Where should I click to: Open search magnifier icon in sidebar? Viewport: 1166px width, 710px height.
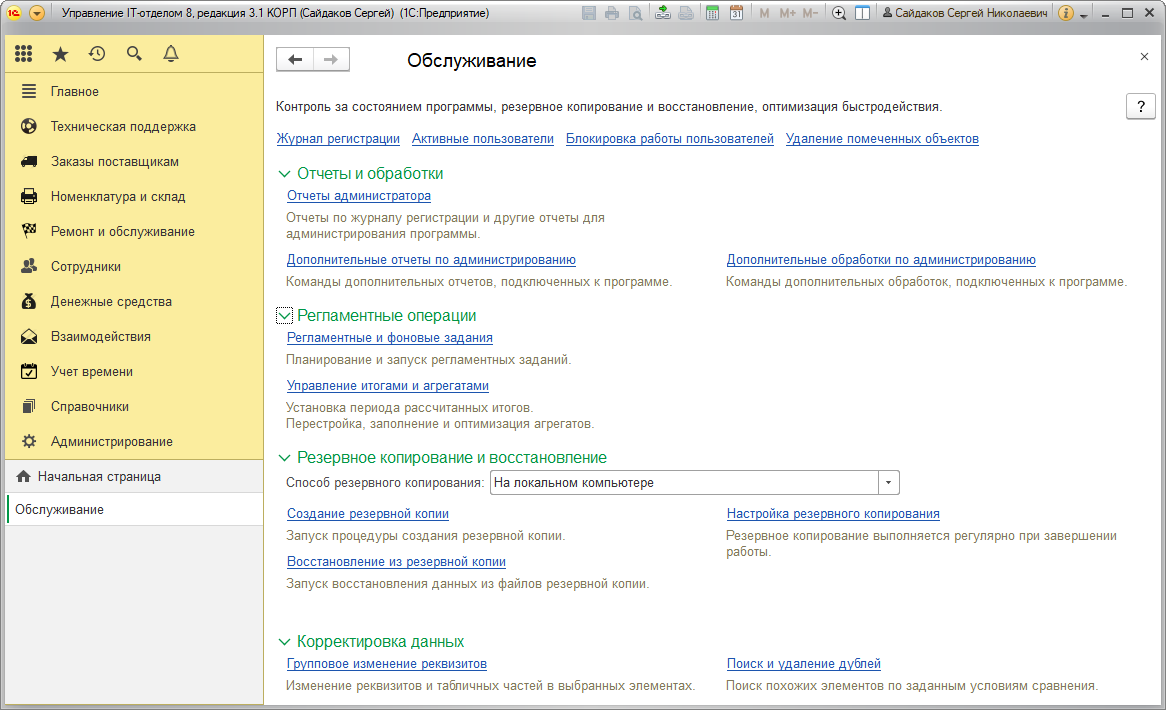(134, 54)
